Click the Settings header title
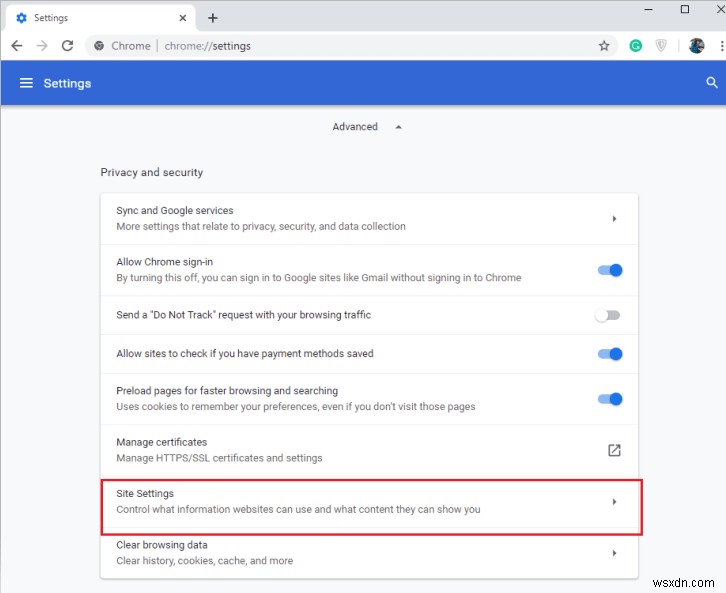Image resolution: width=726 pixels, height=593 pixels. [67, 83]
